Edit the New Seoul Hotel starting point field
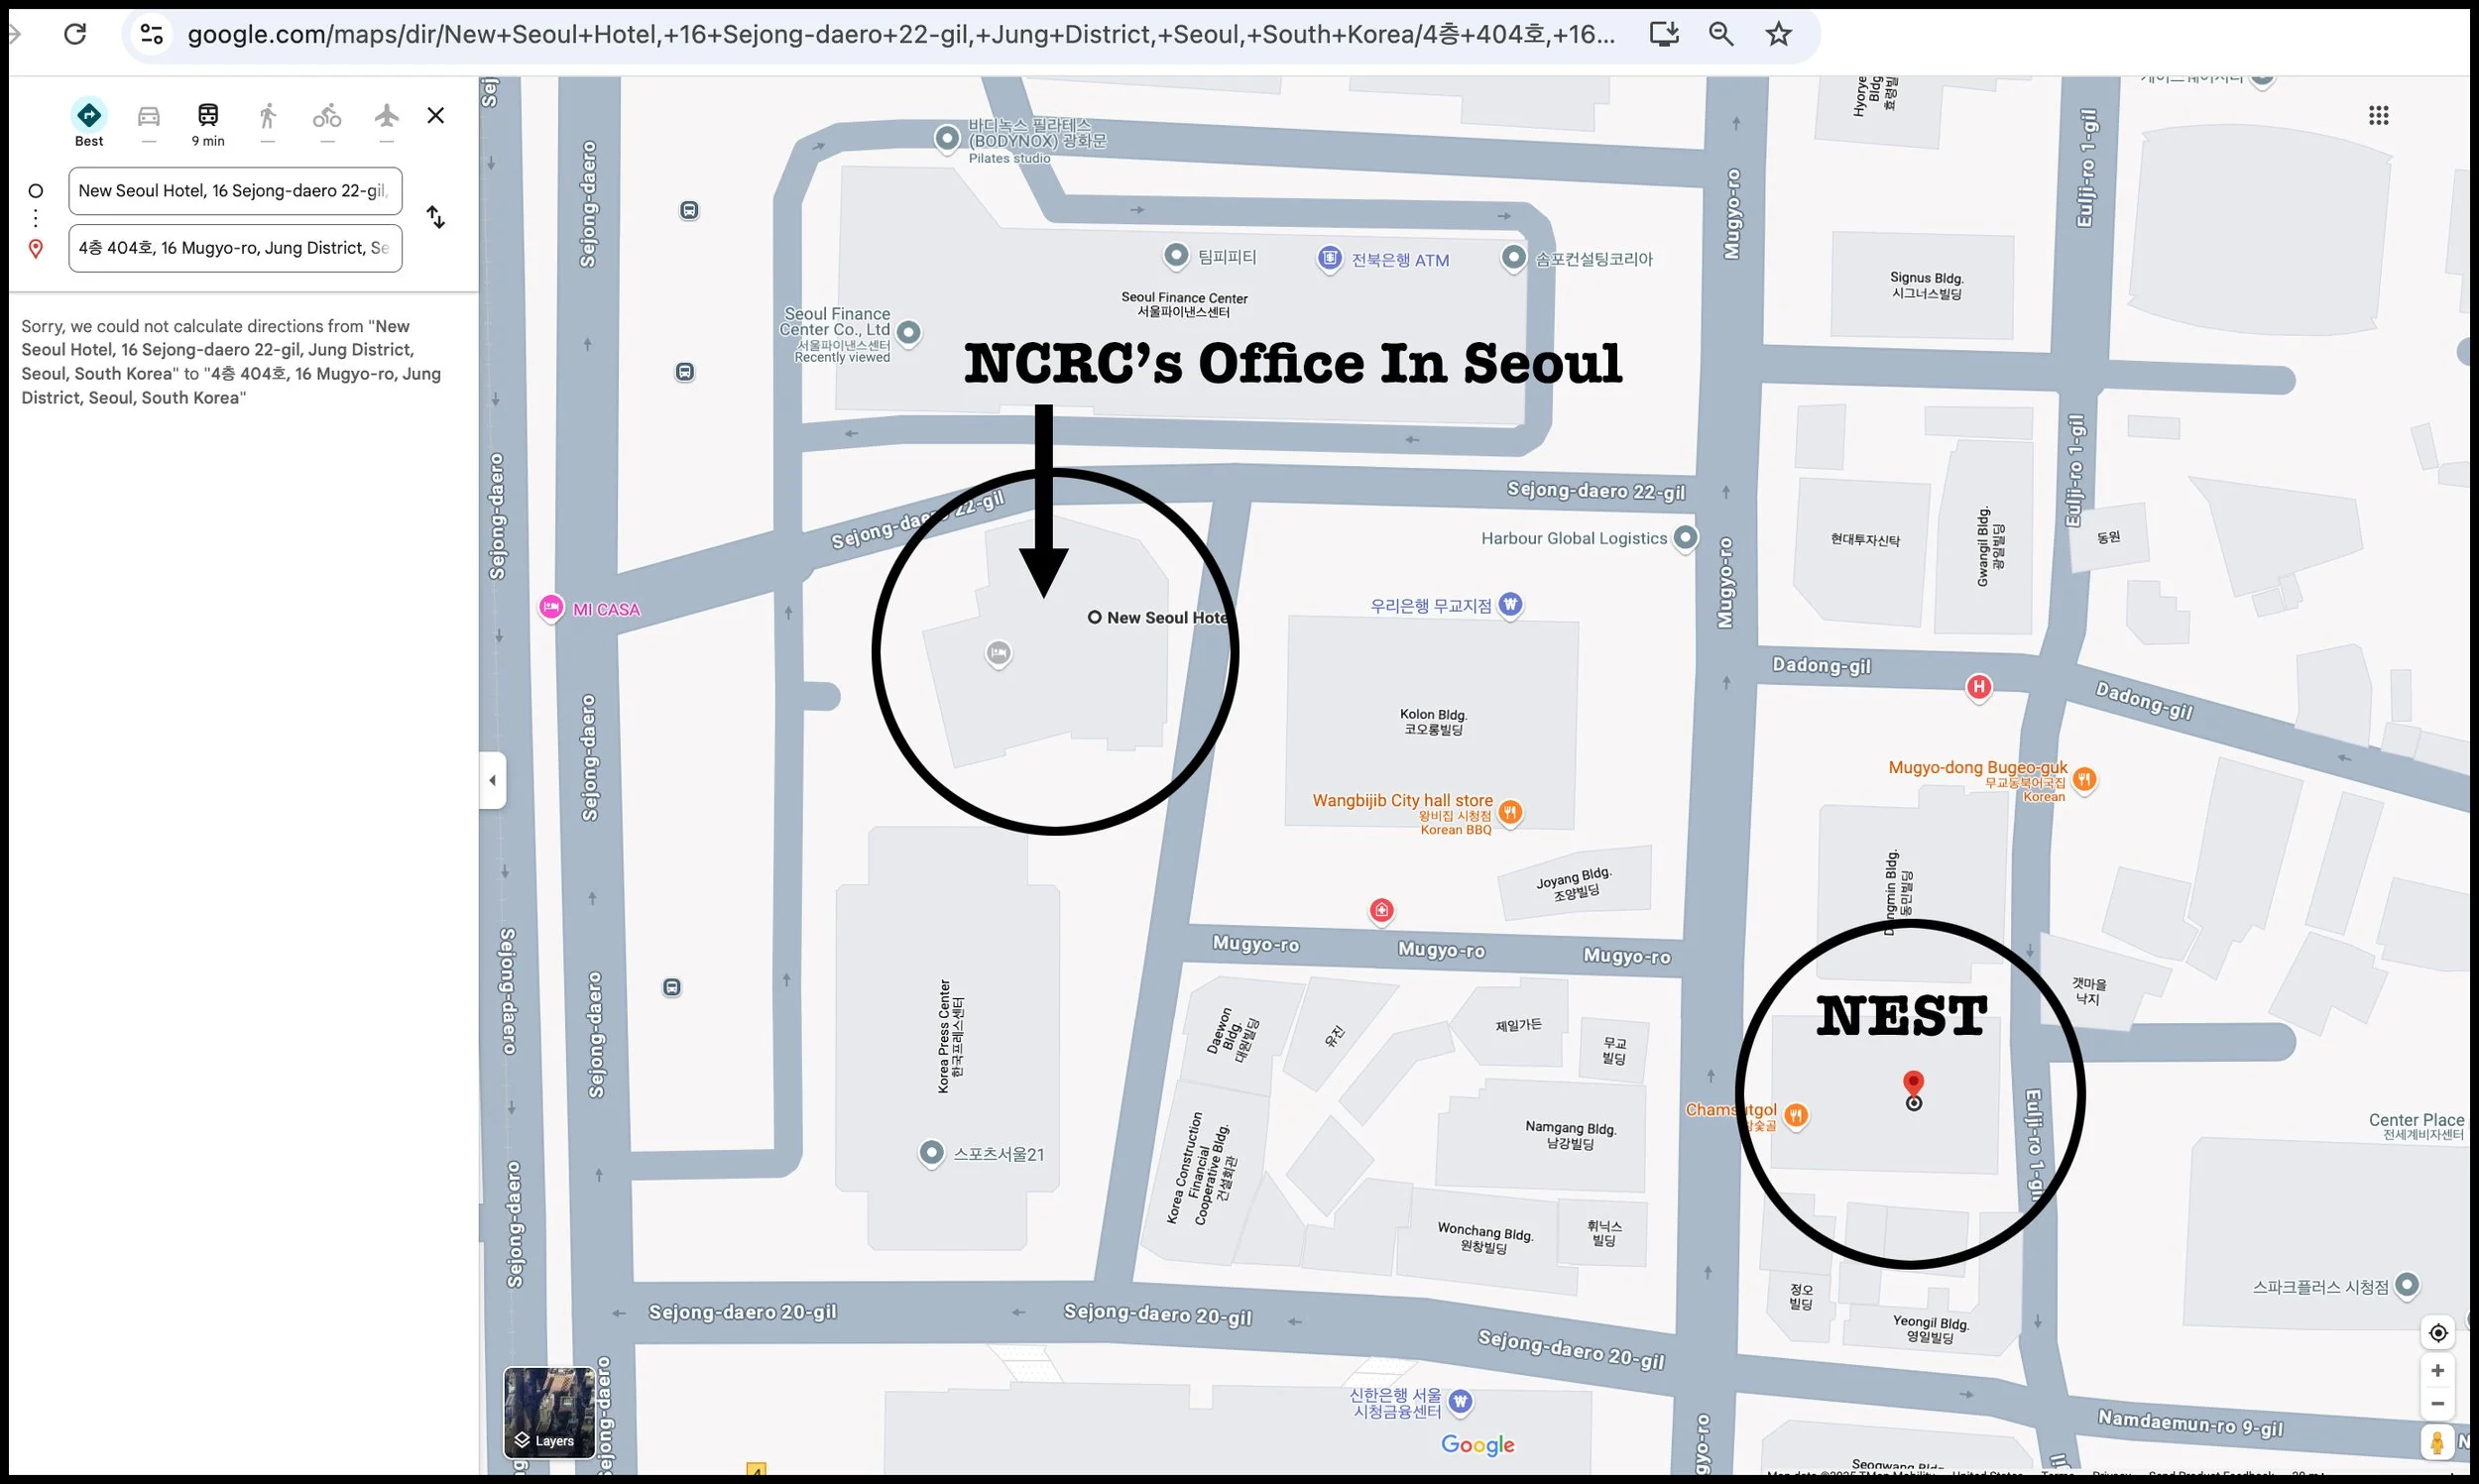 tap(235, 191)
